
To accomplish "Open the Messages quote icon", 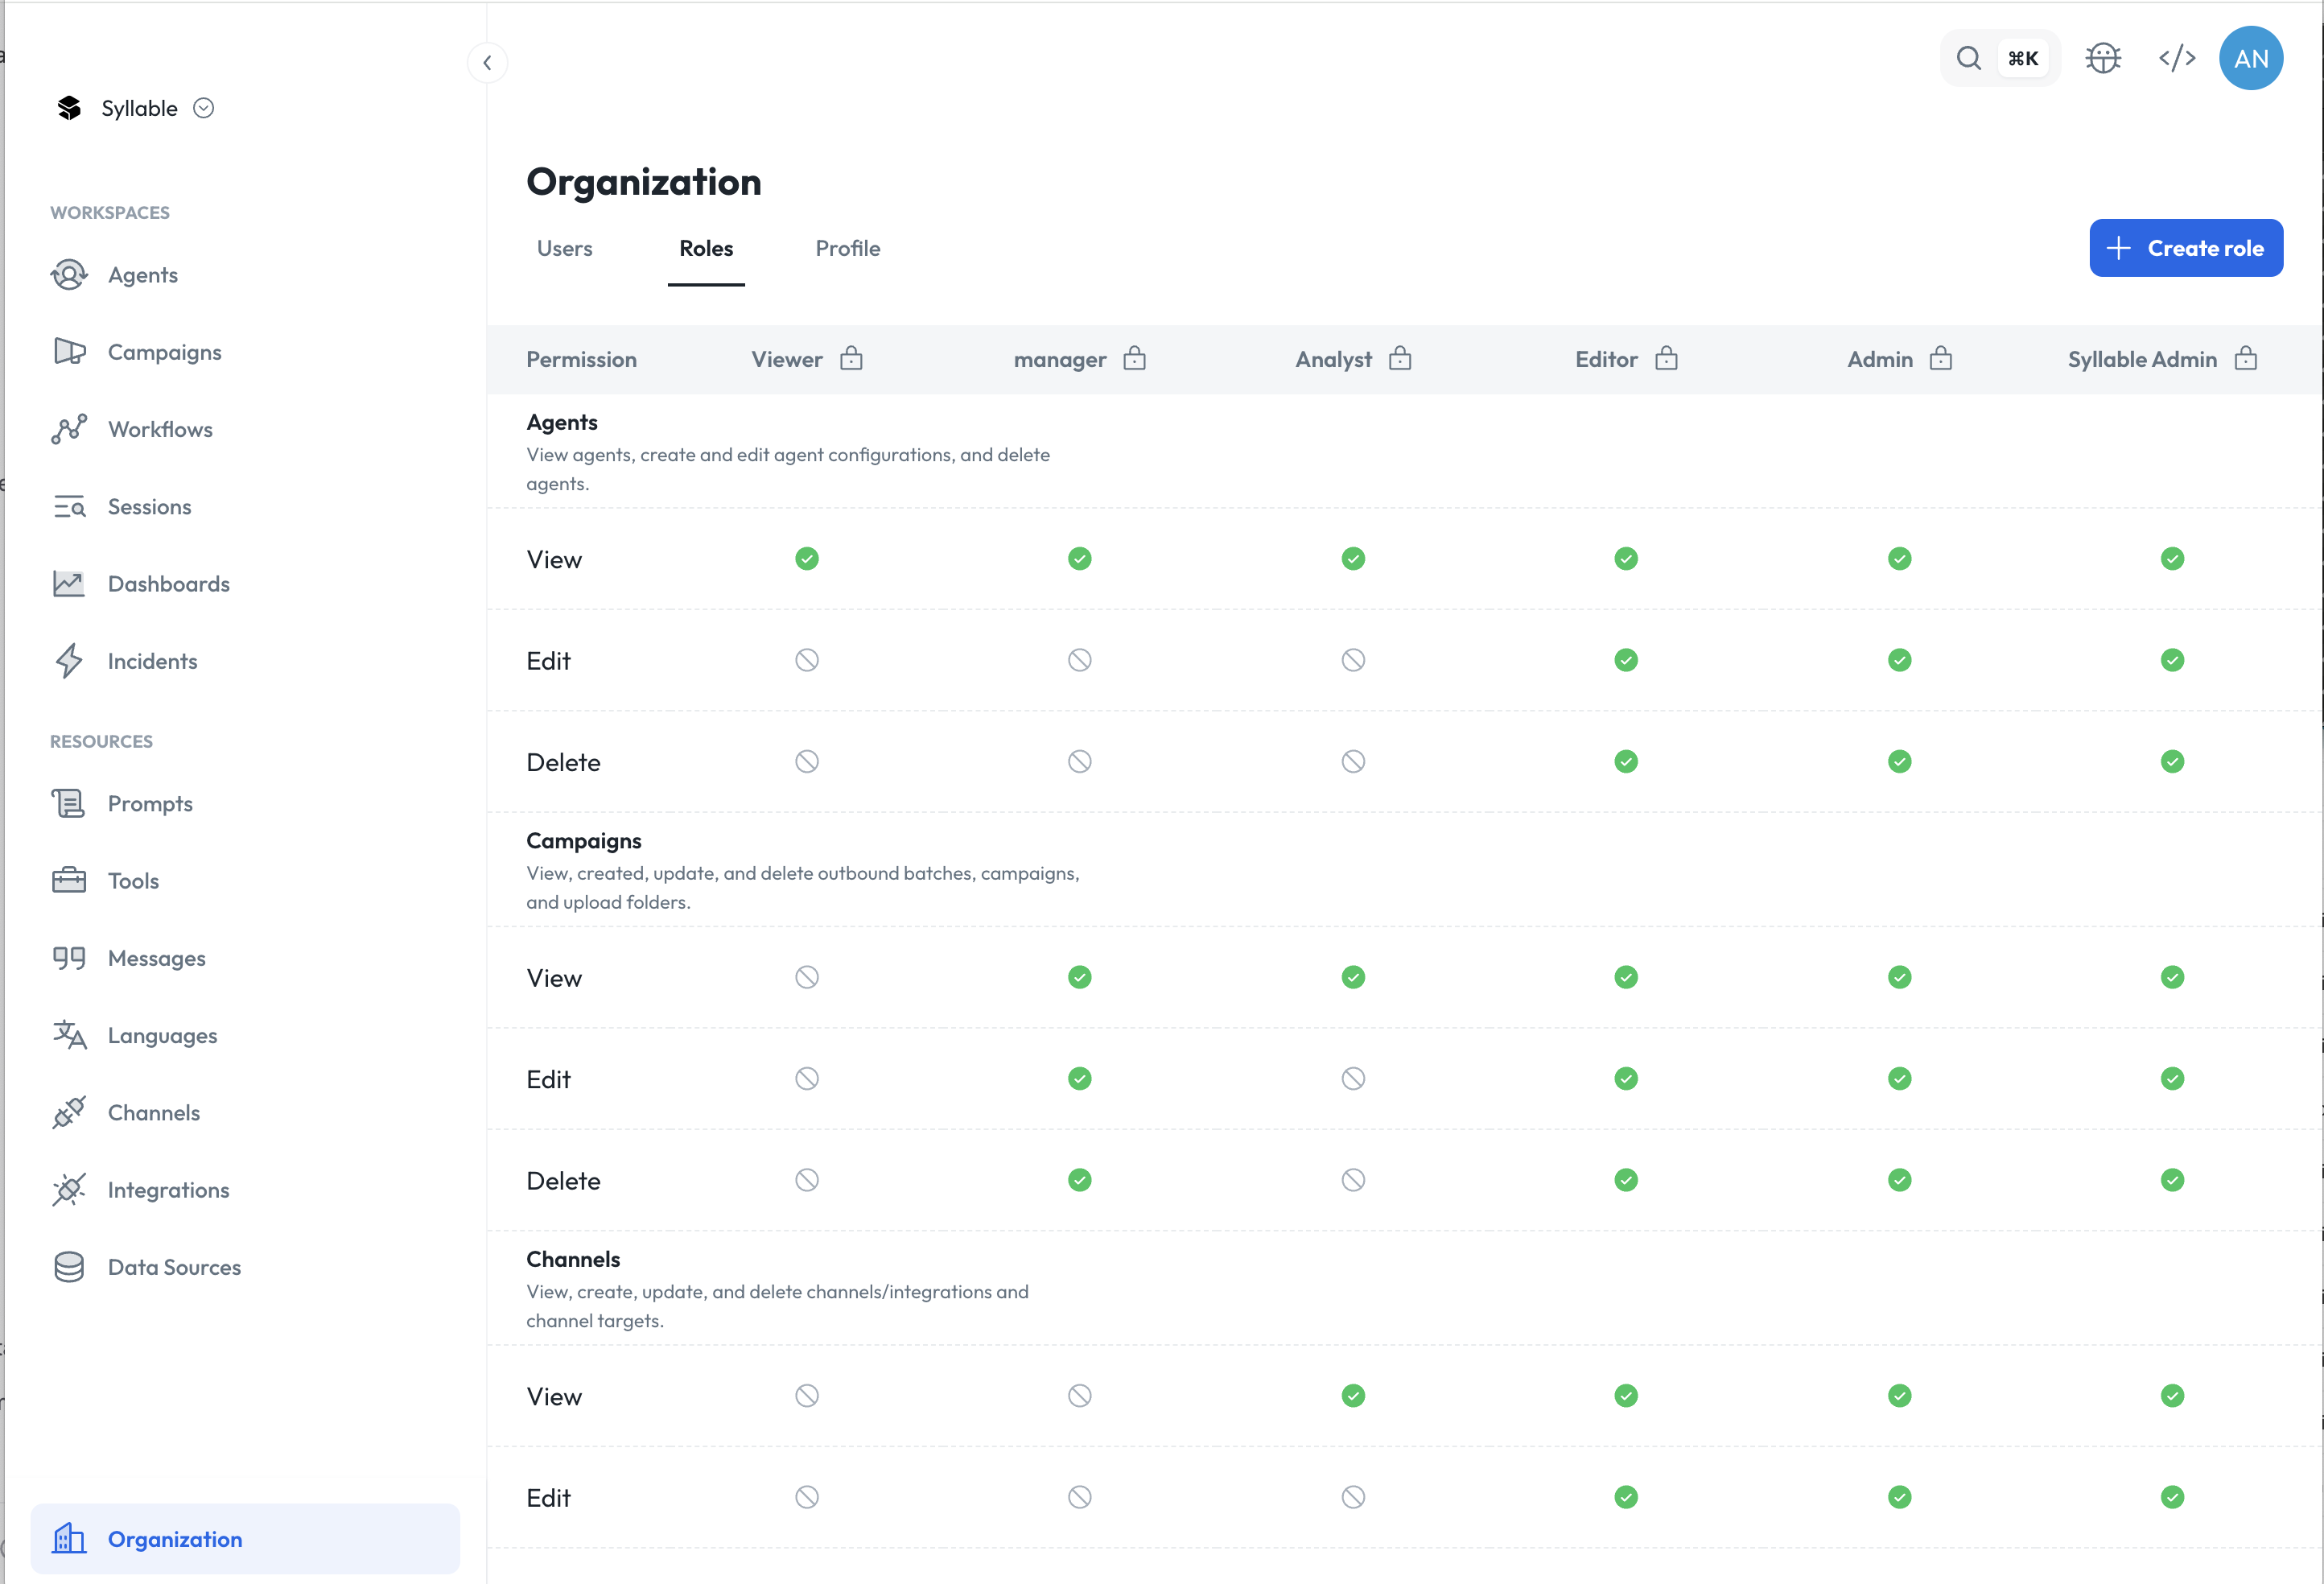I will click(69, 958).
